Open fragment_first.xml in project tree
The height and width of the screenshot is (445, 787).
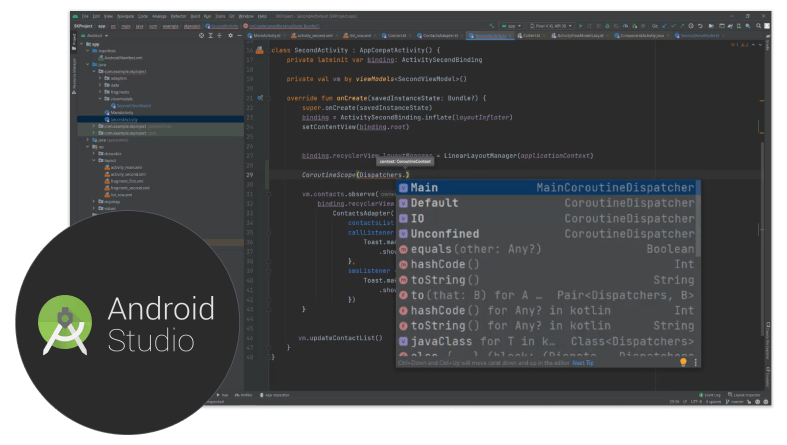click(x=124, y=181)
